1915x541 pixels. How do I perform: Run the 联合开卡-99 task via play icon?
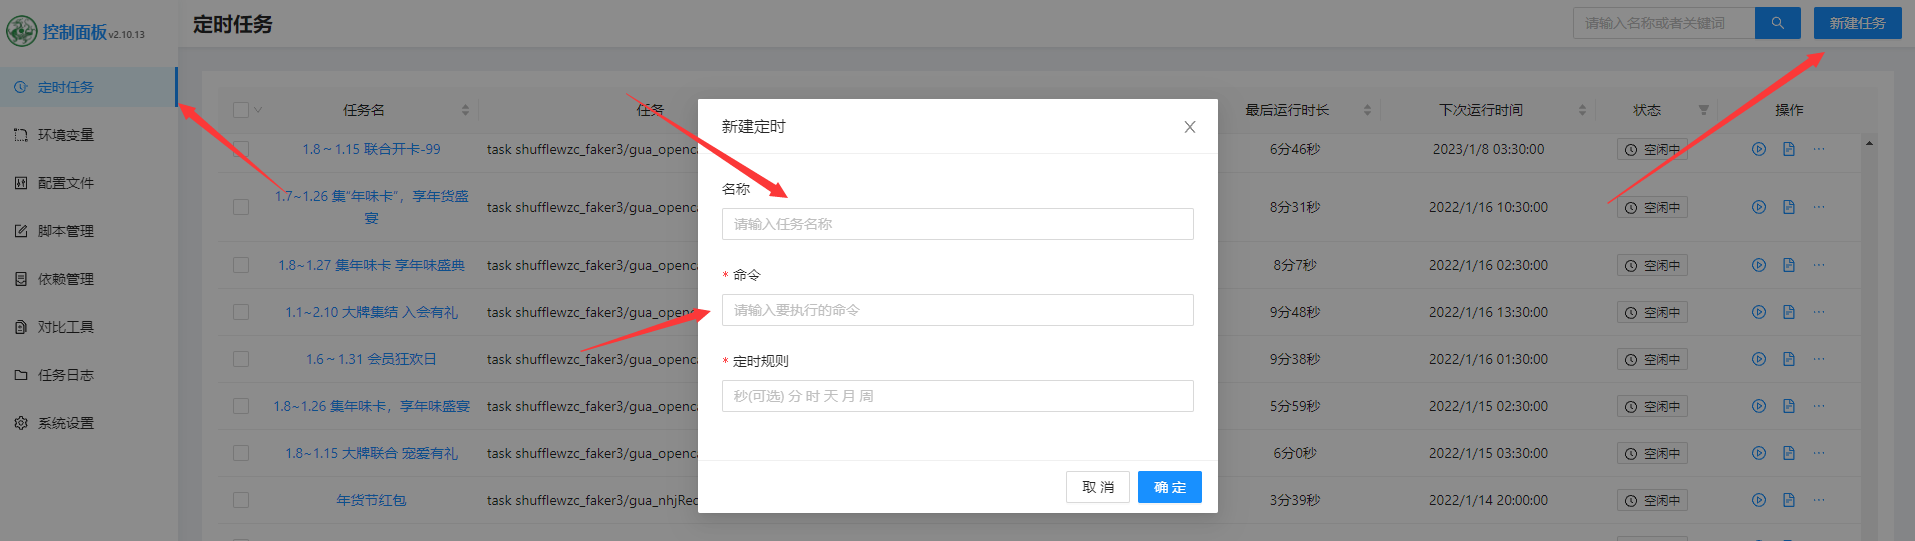(1758, 149)
